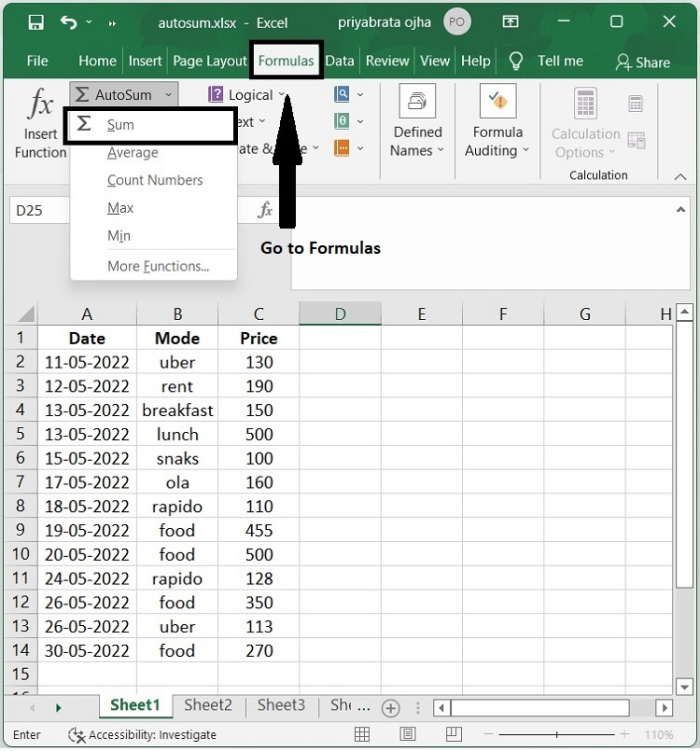The width and height of the screenshot is (700, 751).
Task: Open the Logical functions dropdown
Action: [247, 95]
